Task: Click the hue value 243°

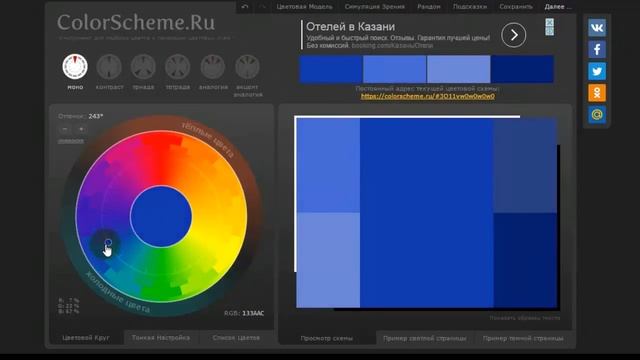Action: coord(96,116)
